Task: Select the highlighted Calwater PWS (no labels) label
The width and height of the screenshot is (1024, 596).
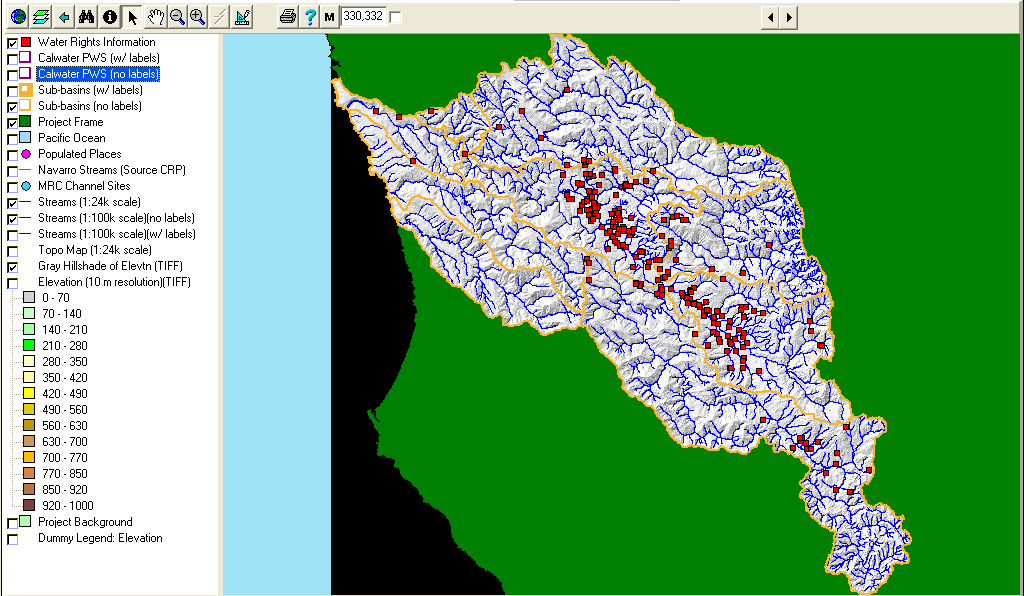Action: 98,74
